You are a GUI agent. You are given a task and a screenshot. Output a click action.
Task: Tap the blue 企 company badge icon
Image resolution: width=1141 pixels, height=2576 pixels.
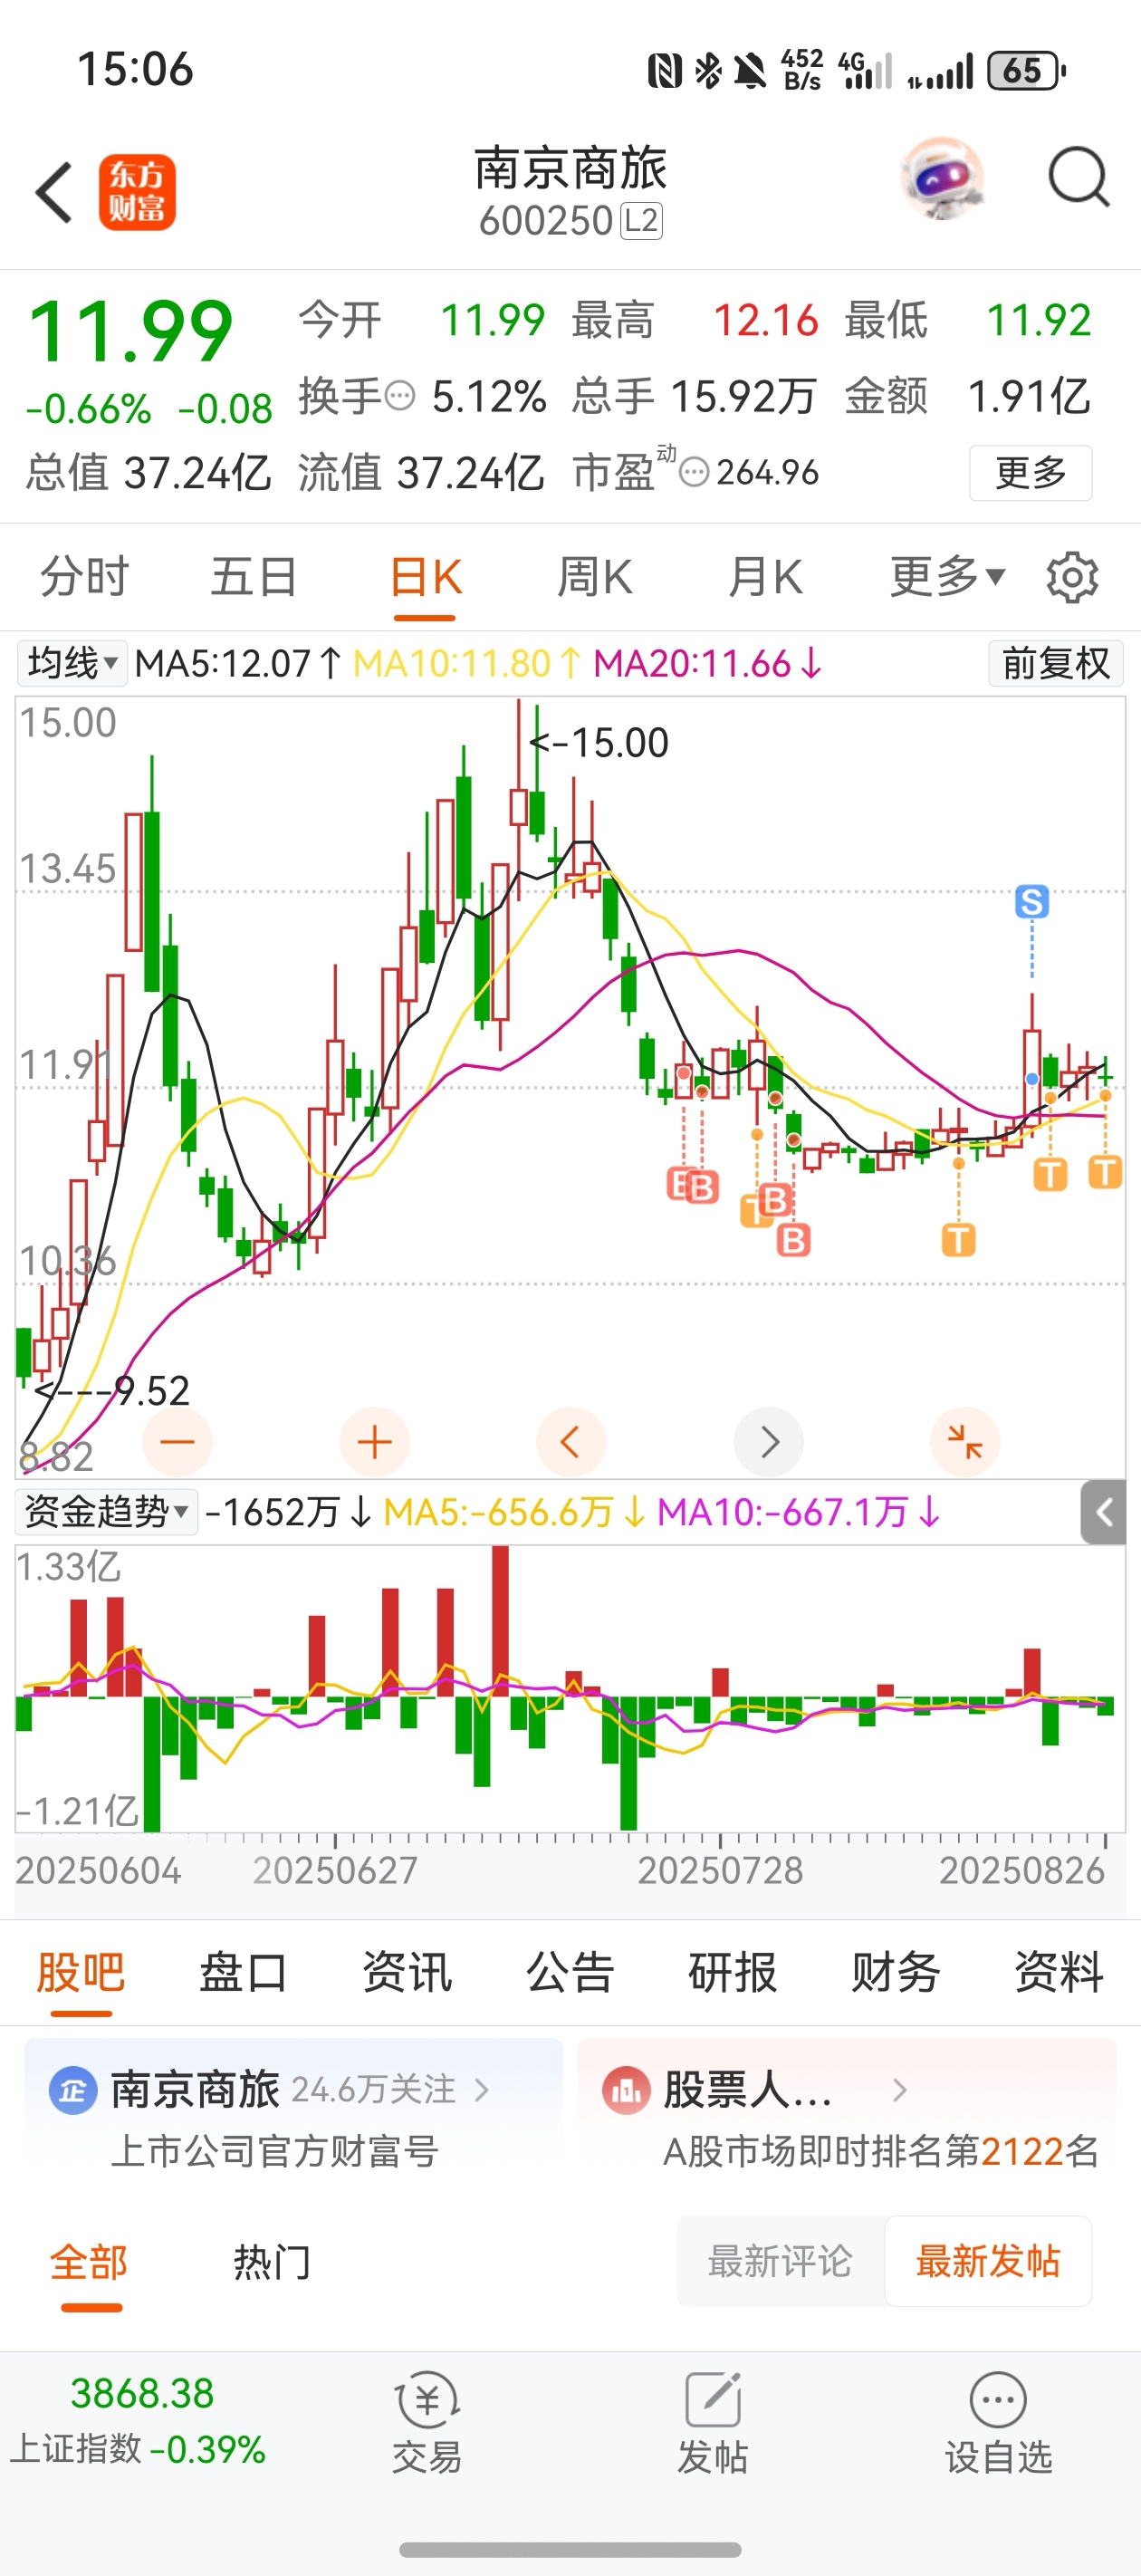pyautogui.click(x=73, y=2090)
